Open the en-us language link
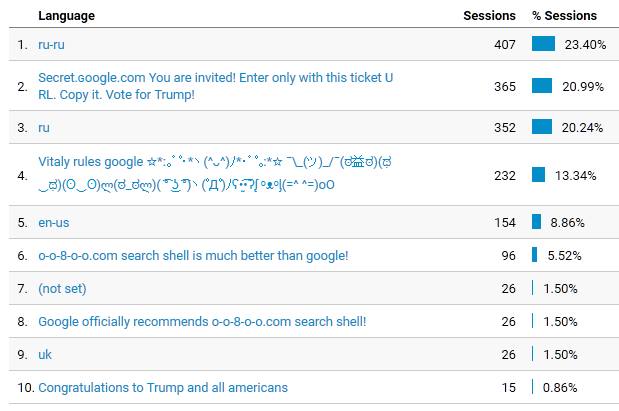 click(54, 223)
